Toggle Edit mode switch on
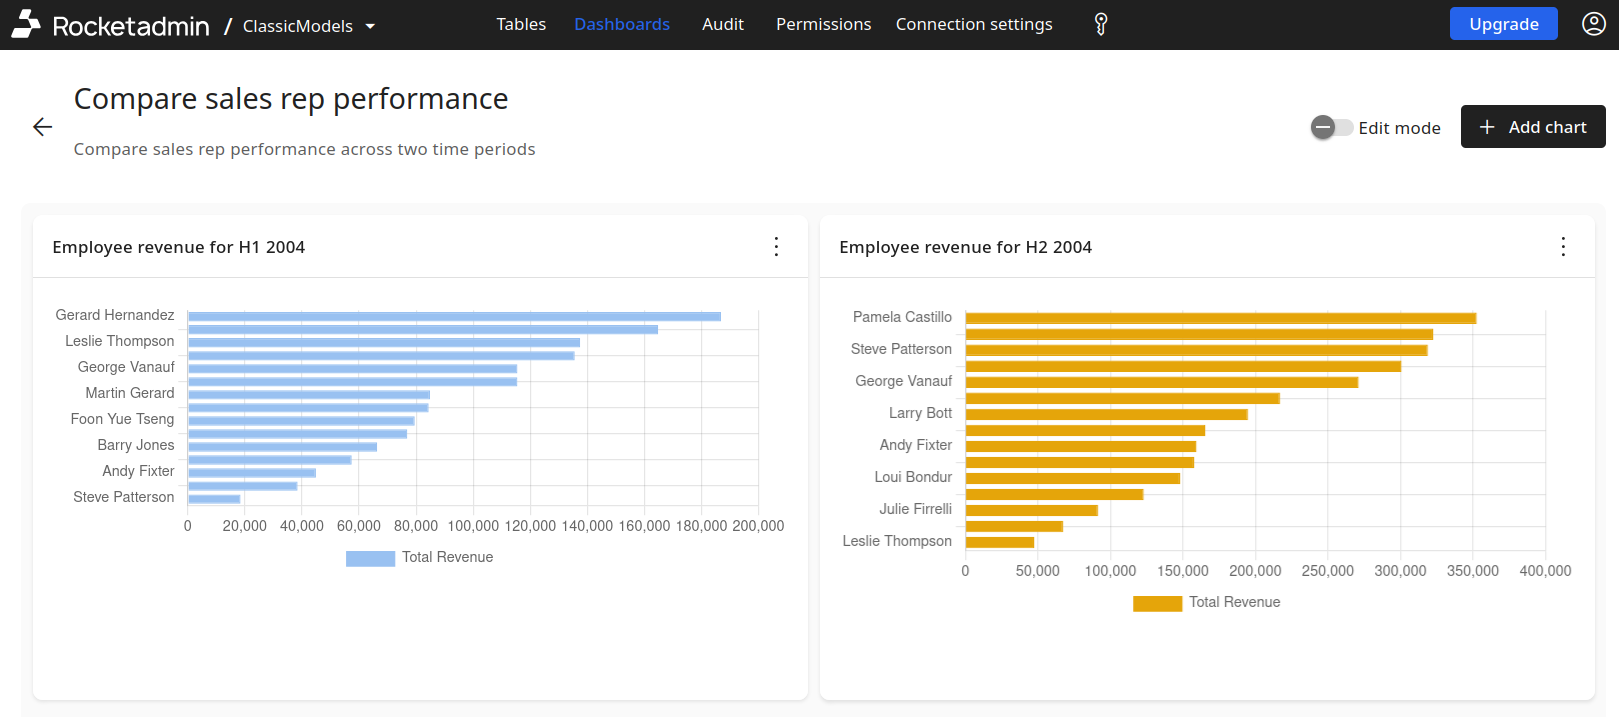The height and width of the screenshot is (717, 1619). (1331, 127)
